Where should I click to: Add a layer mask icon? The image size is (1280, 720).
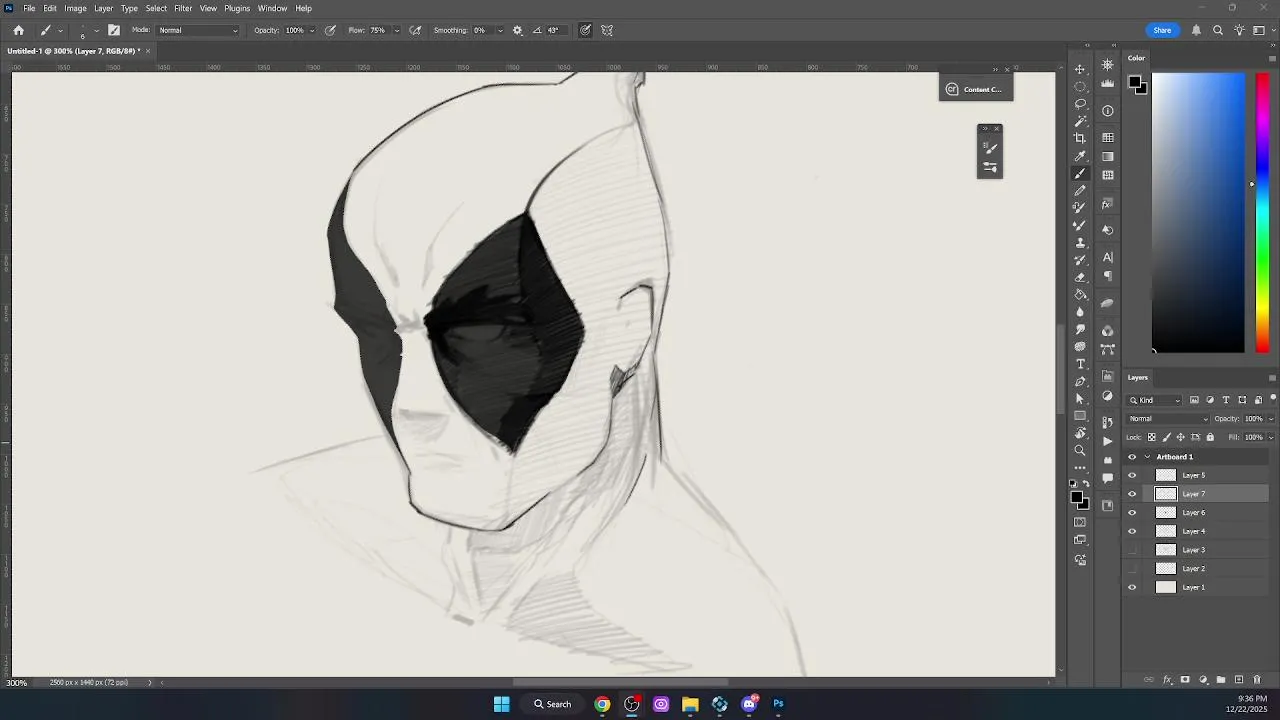coord(1185,680)
